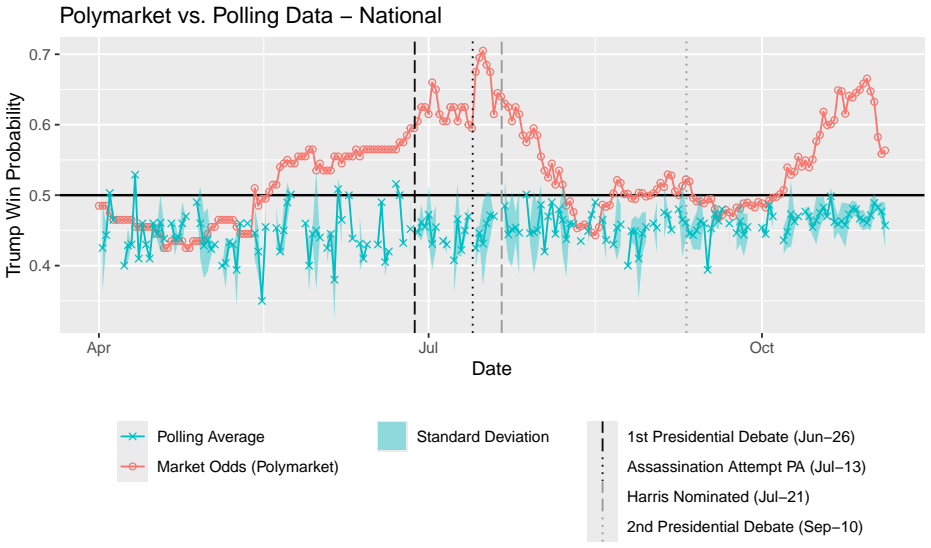Click the Market Odds (Polymarket) legend label
The width and height of the screenshot is (931, 548).
(248, 467)
